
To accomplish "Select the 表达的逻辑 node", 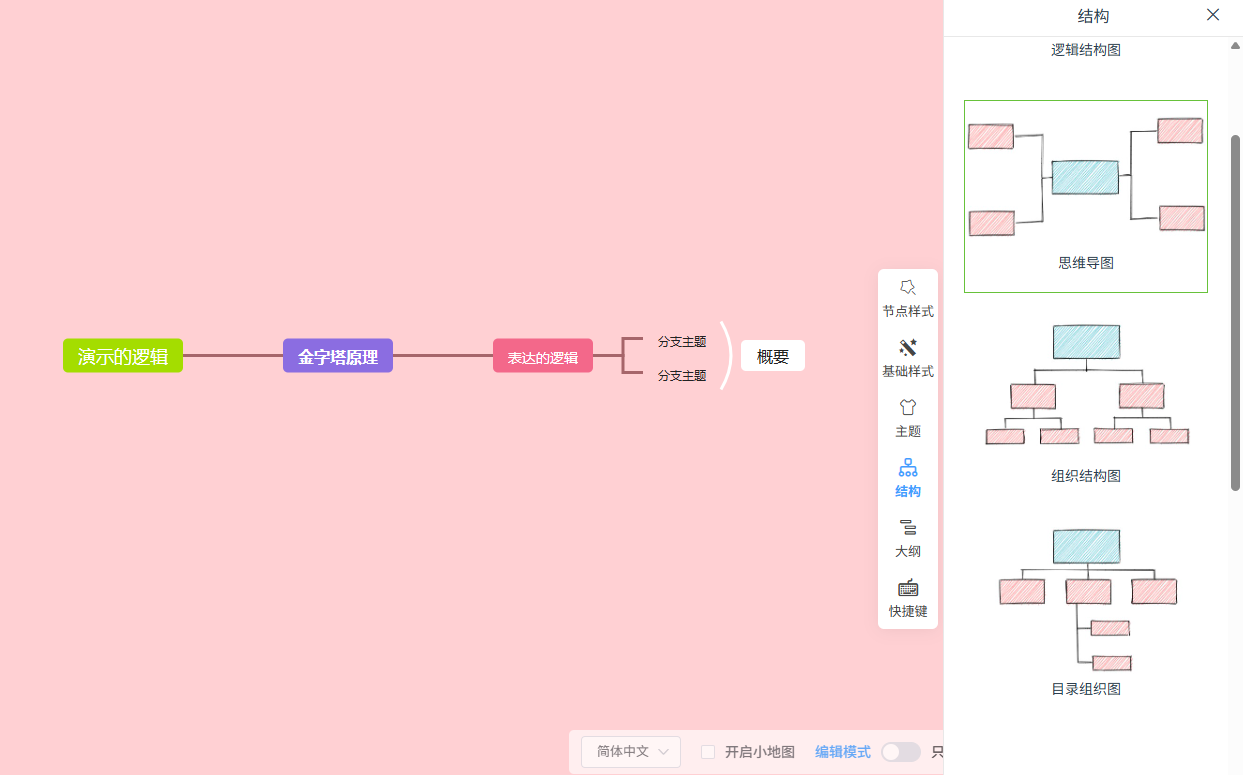I will pyautogui.click(x=543, y=355).
